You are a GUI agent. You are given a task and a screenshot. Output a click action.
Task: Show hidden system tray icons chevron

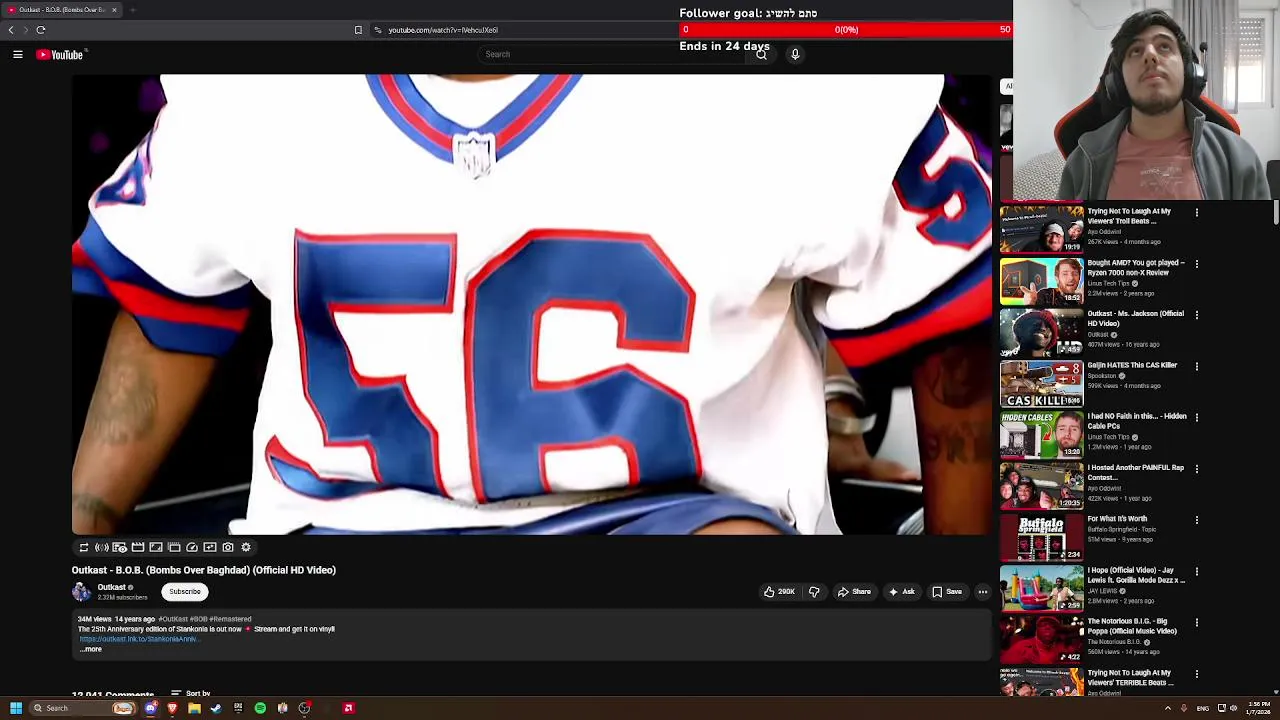pyautogui.click(x=1167, y=708)
